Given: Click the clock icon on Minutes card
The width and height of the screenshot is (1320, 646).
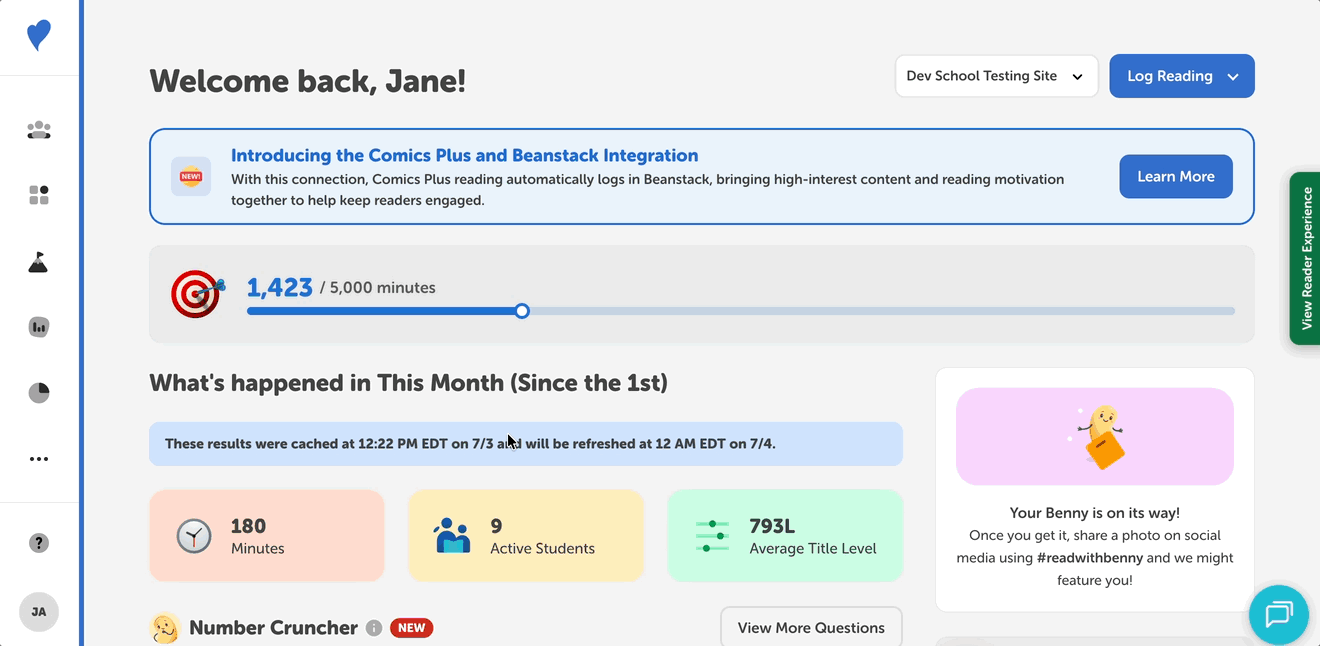Looking at the screenshot, I should click(194, 536).
